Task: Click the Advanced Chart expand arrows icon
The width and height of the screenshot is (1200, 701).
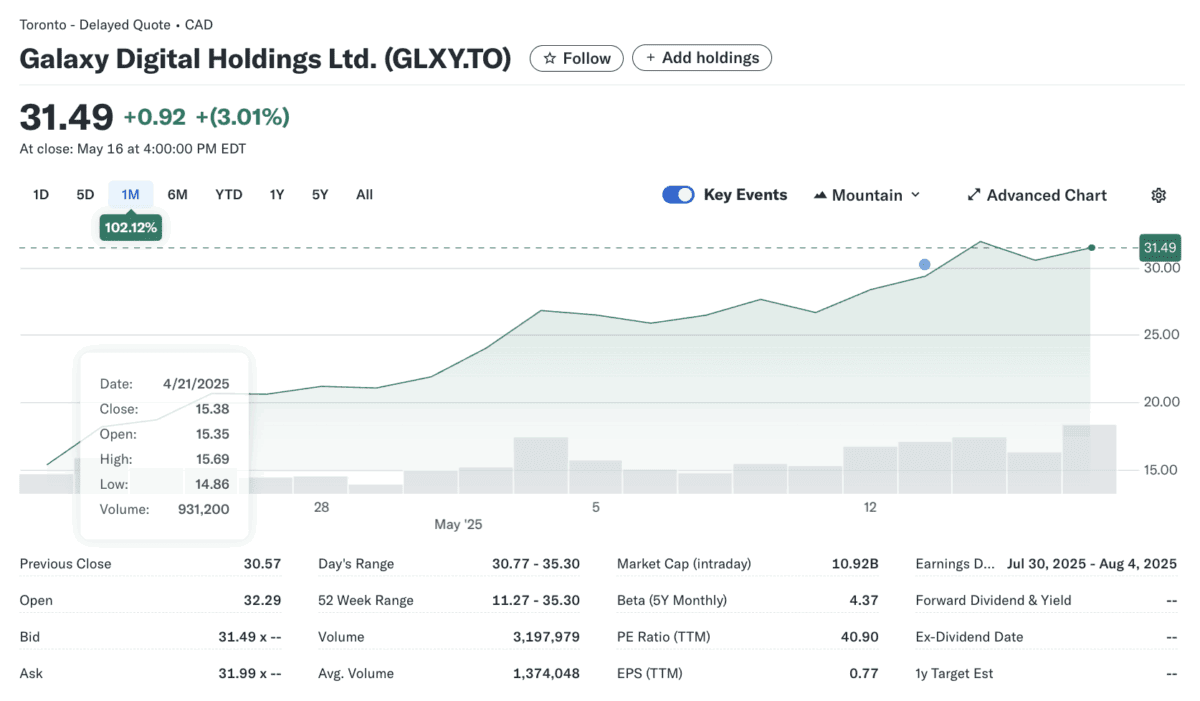Action: coord(974,195)
